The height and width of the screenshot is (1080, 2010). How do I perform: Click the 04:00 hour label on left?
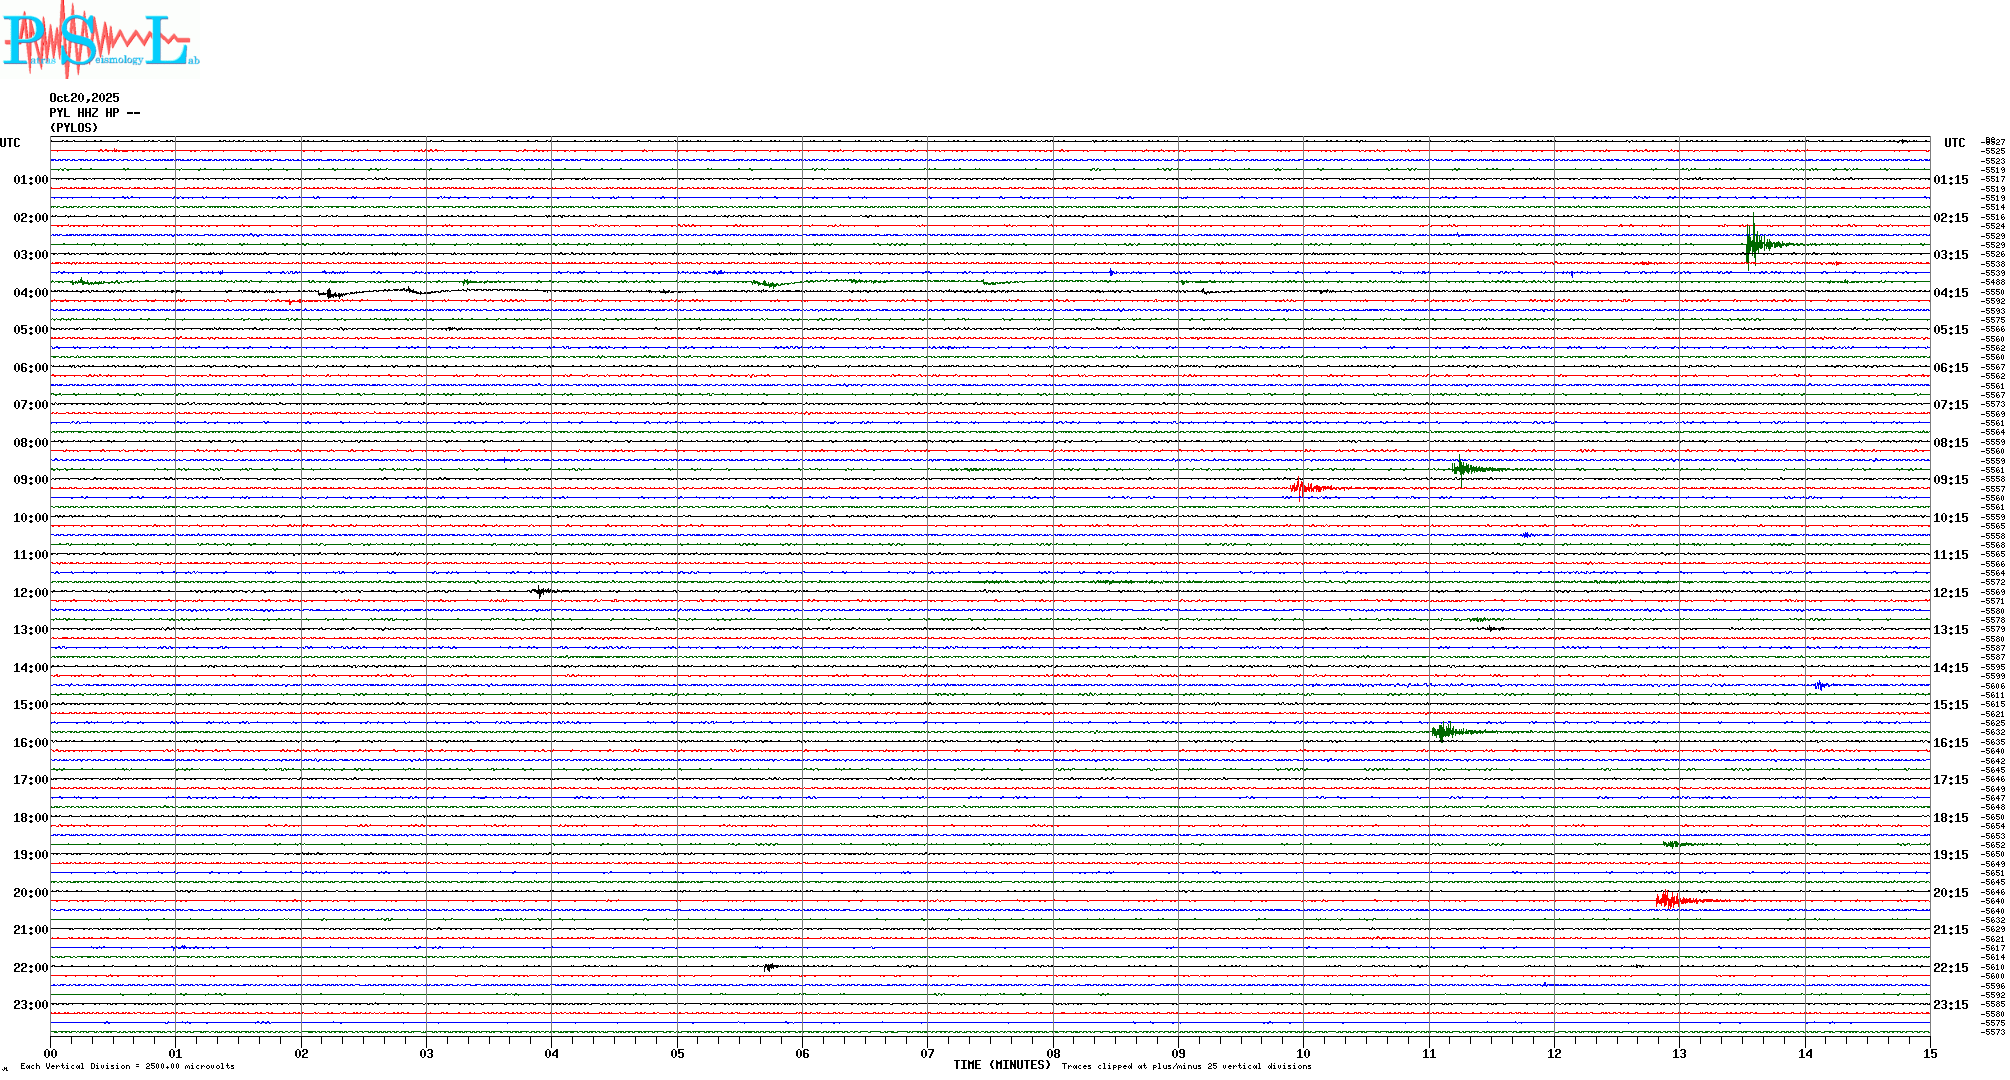pos(30,293)
